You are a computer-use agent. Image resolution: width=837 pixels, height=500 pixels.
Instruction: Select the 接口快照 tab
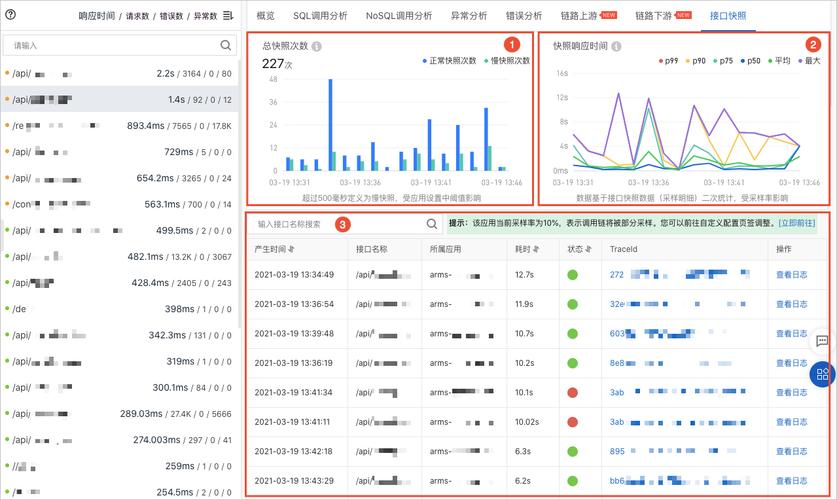click(728, 16)
